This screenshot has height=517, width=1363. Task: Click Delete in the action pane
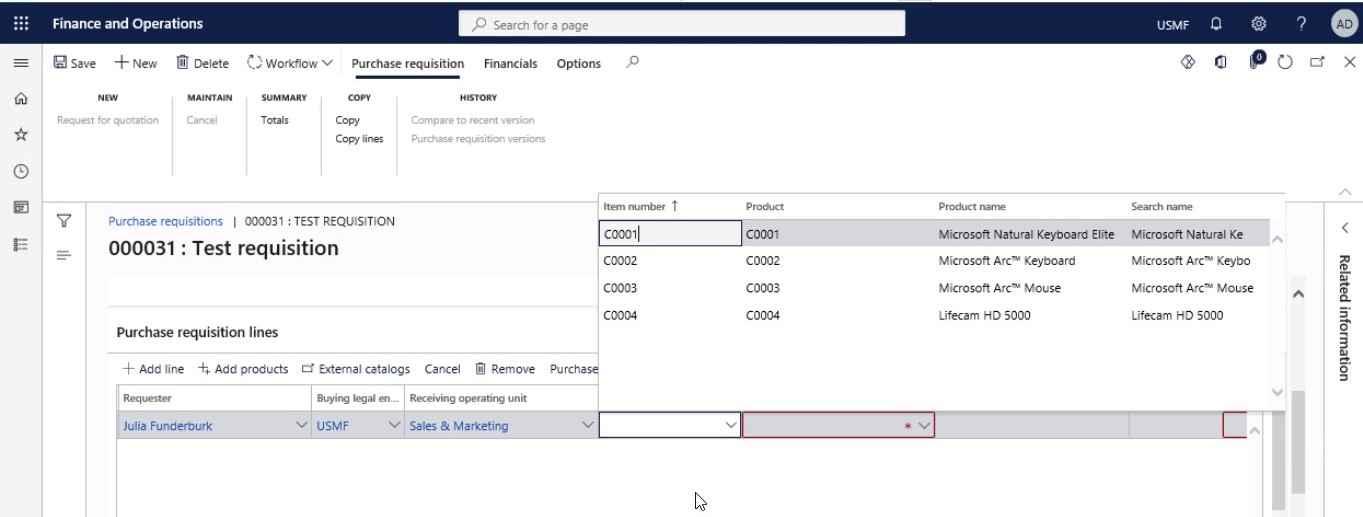pyautogui.click(x=203, y=63)
